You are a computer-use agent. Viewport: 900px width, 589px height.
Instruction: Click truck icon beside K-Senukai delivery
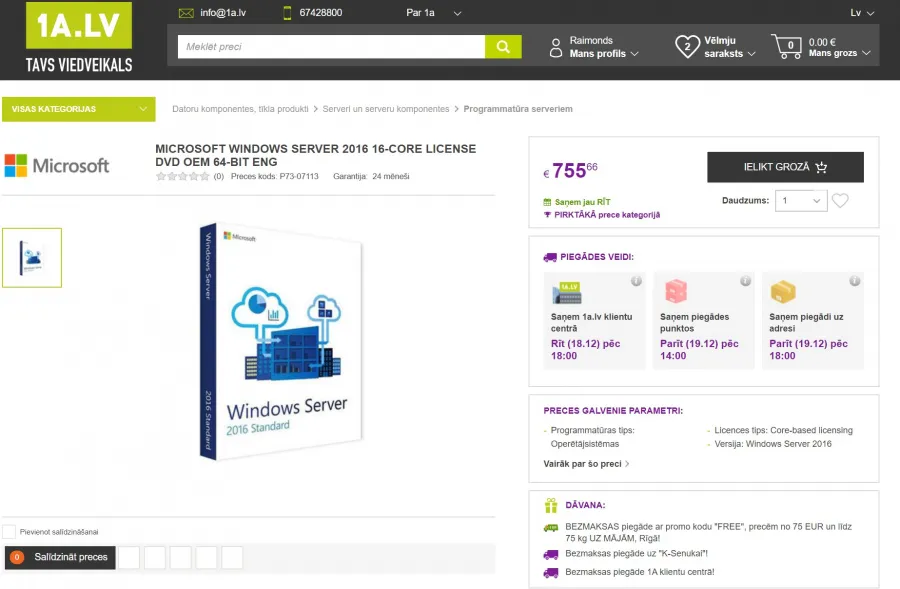551,554
